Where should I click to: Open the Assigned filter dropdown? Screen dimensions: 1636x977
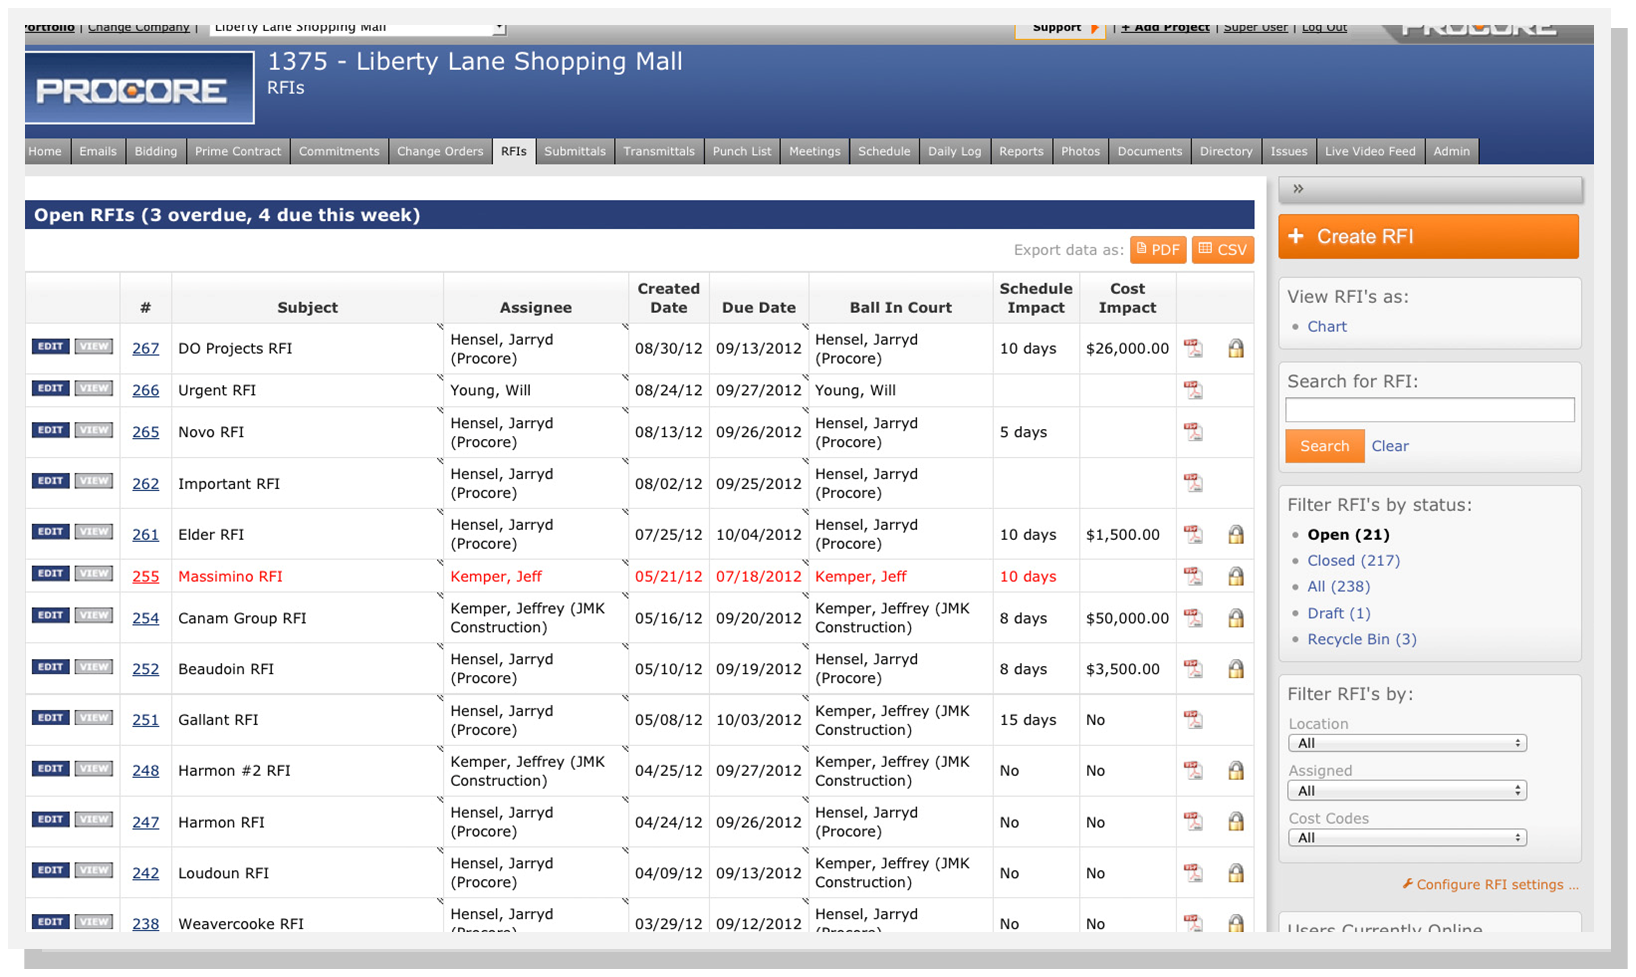(1406, 791)
